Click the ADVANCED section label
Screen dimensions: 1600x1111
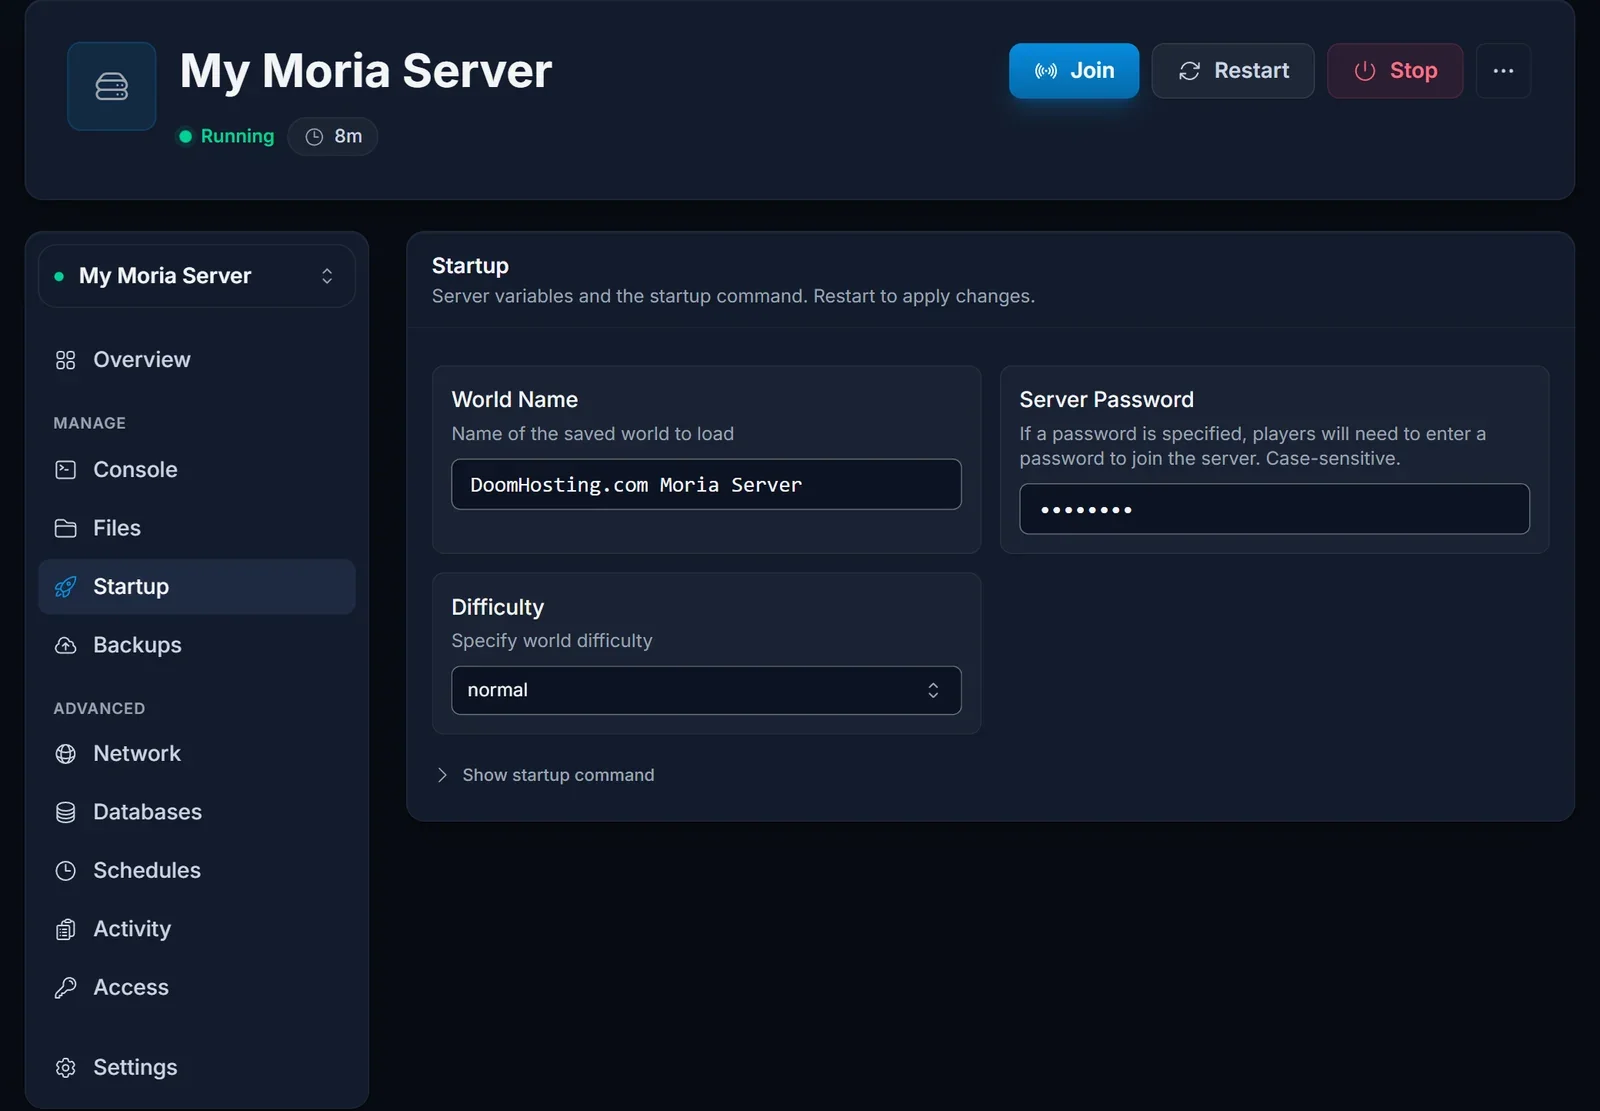tap(99, 708)
